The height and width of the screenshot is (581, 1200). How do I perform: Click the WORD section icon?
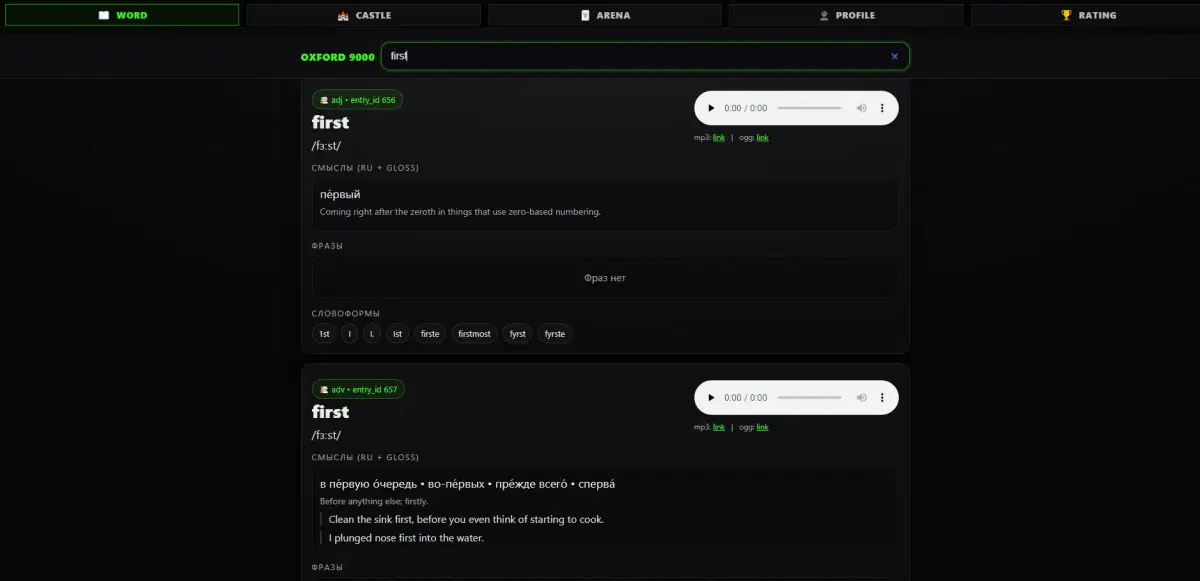point(103,14)
